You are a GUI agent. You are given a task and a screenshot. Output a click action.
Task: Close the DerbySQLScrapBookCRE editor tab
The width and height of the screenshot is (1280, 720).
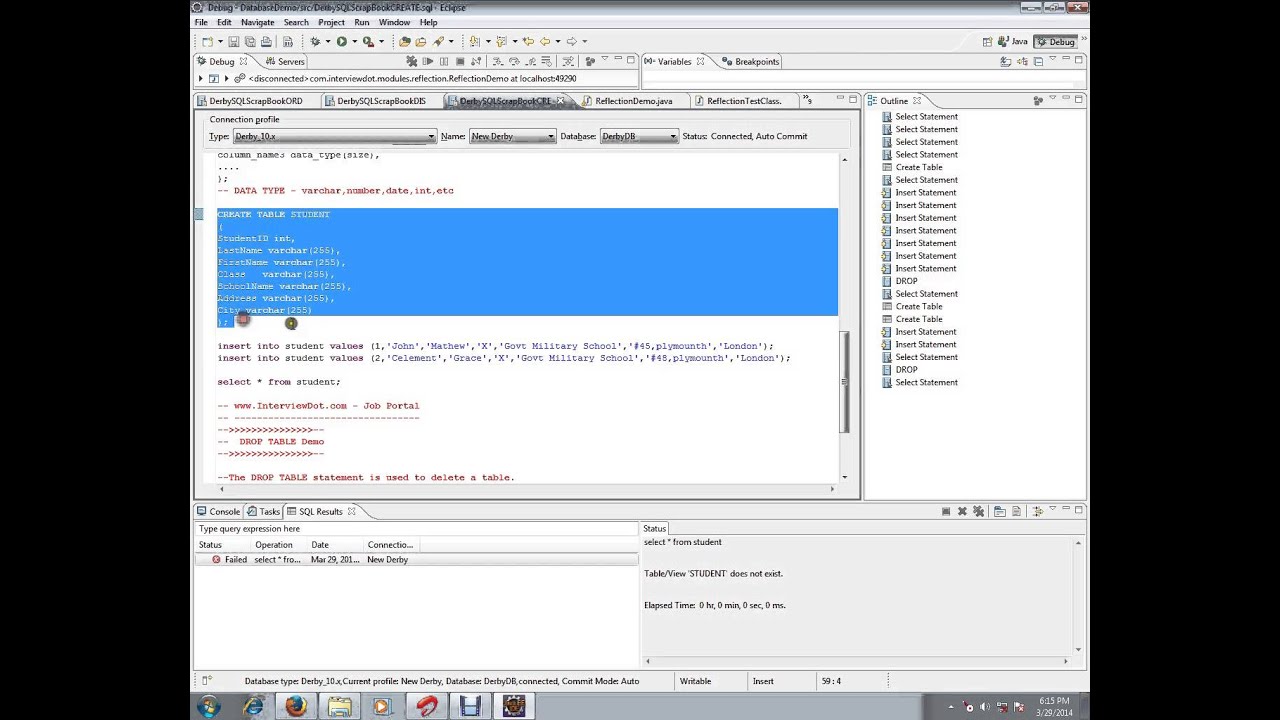tap(560, 101)
